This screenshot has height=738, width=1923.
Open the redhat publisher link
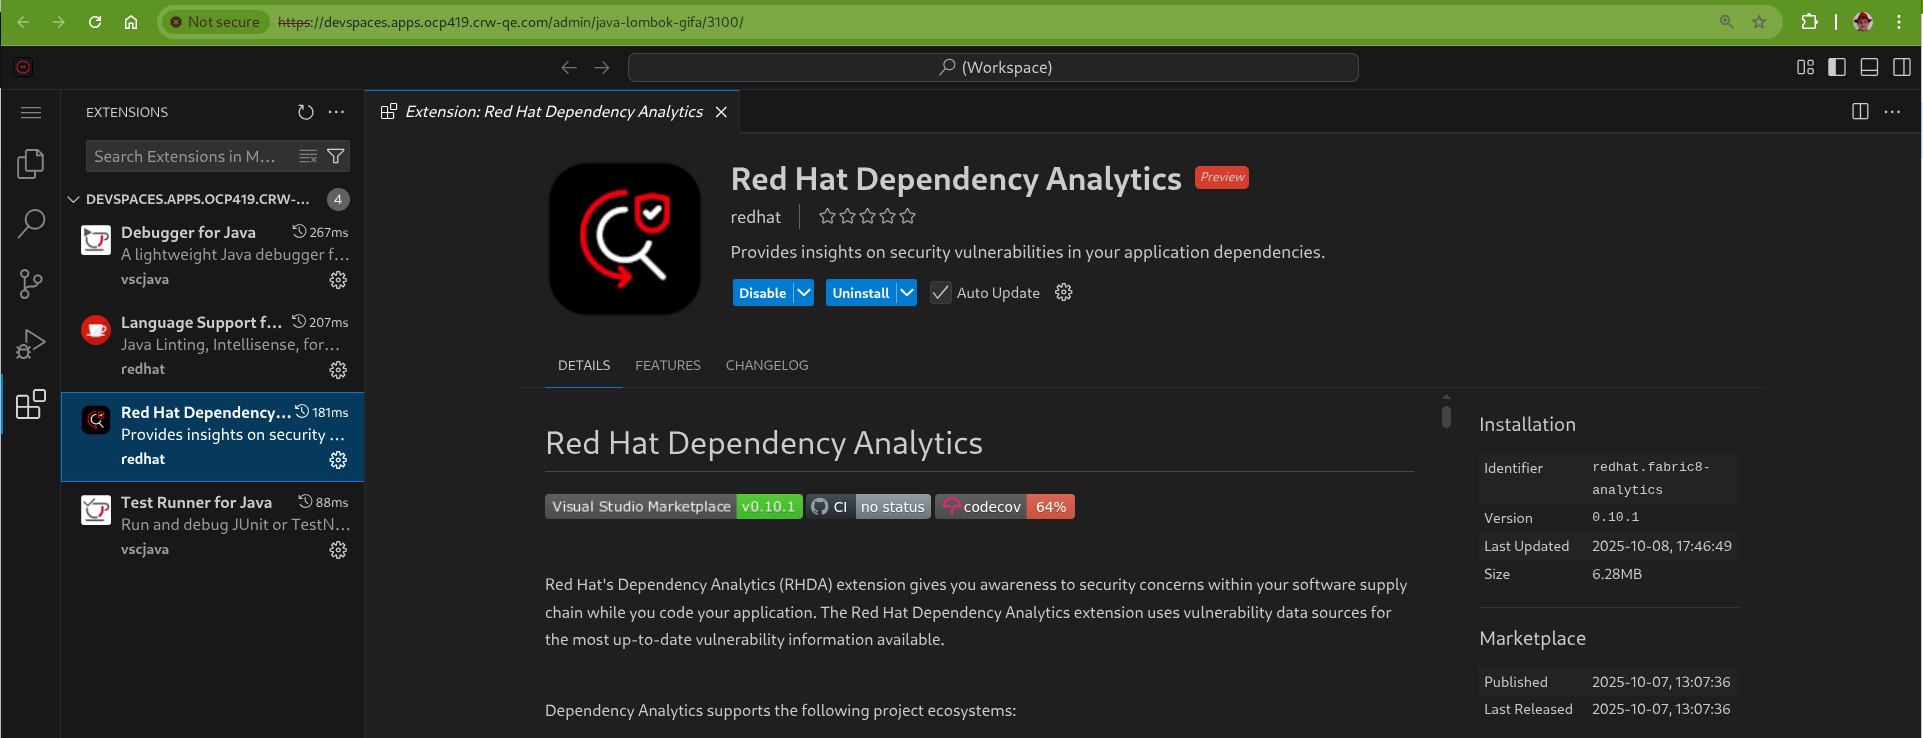tap(756, 217)
